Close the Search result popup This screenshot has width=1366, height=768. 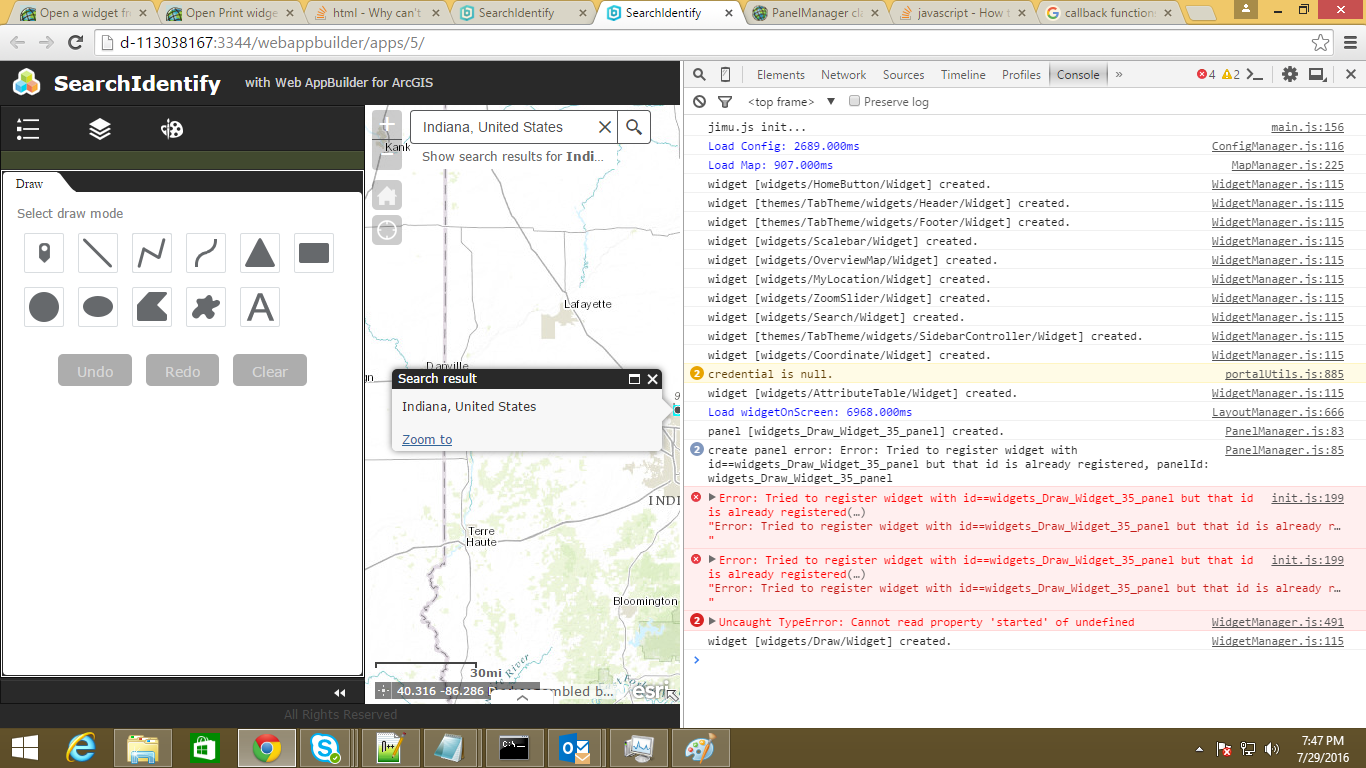pos(653,379)
